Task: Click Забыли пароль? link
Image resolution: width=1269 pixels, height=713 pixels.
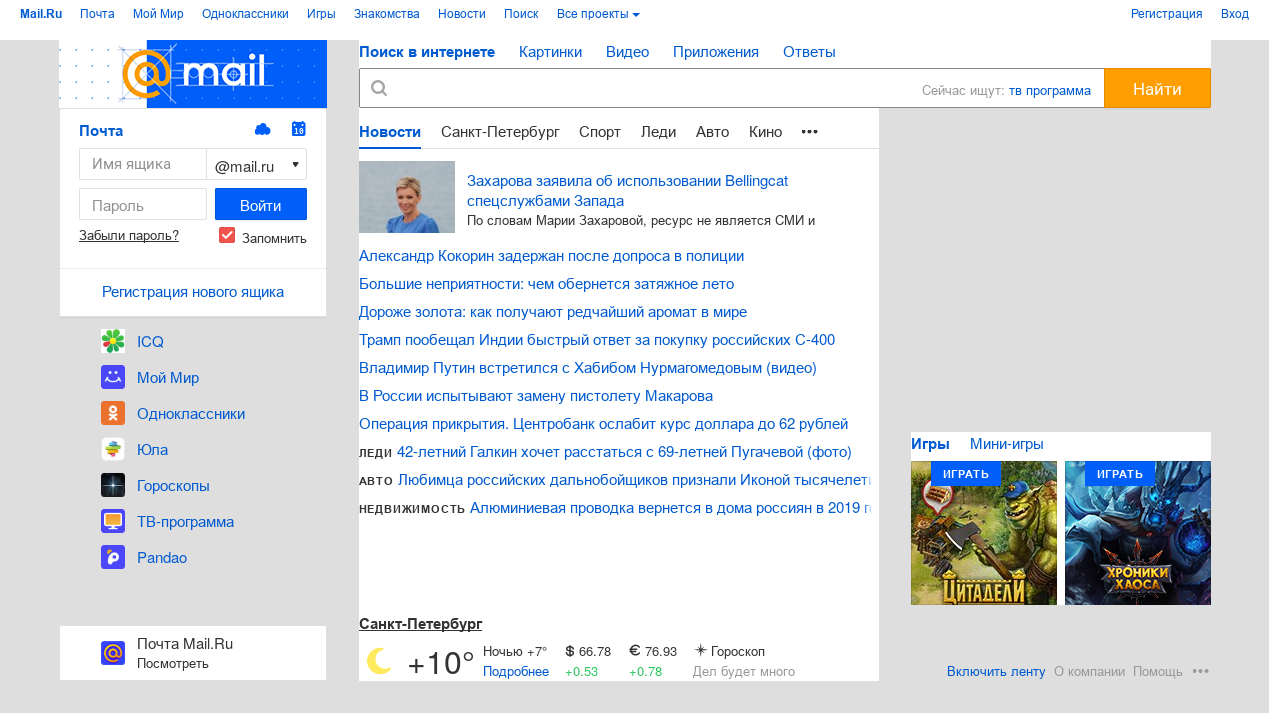Action: click(x=129, y=236)
